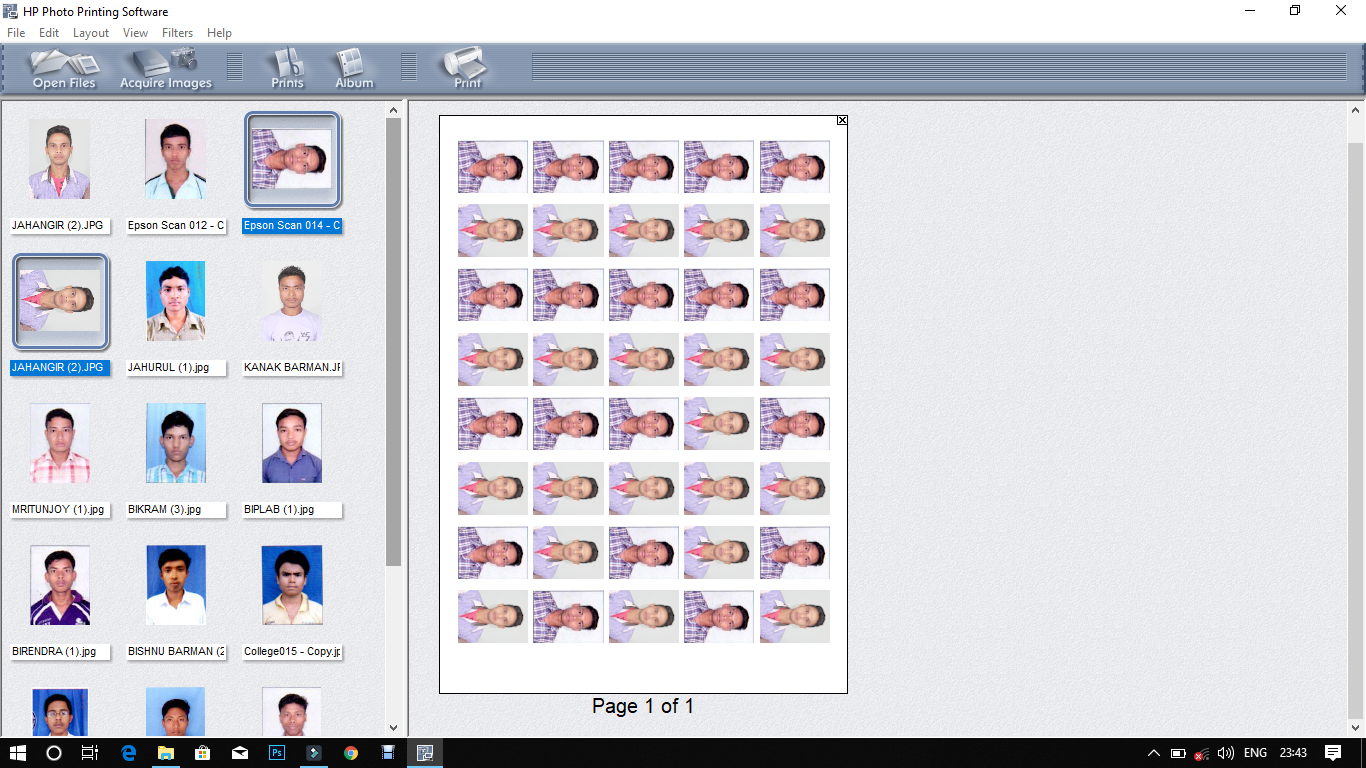Select the Epson Scan 014 thumbnail
The width and height of the screenshot is (1366, 768).
291,159
